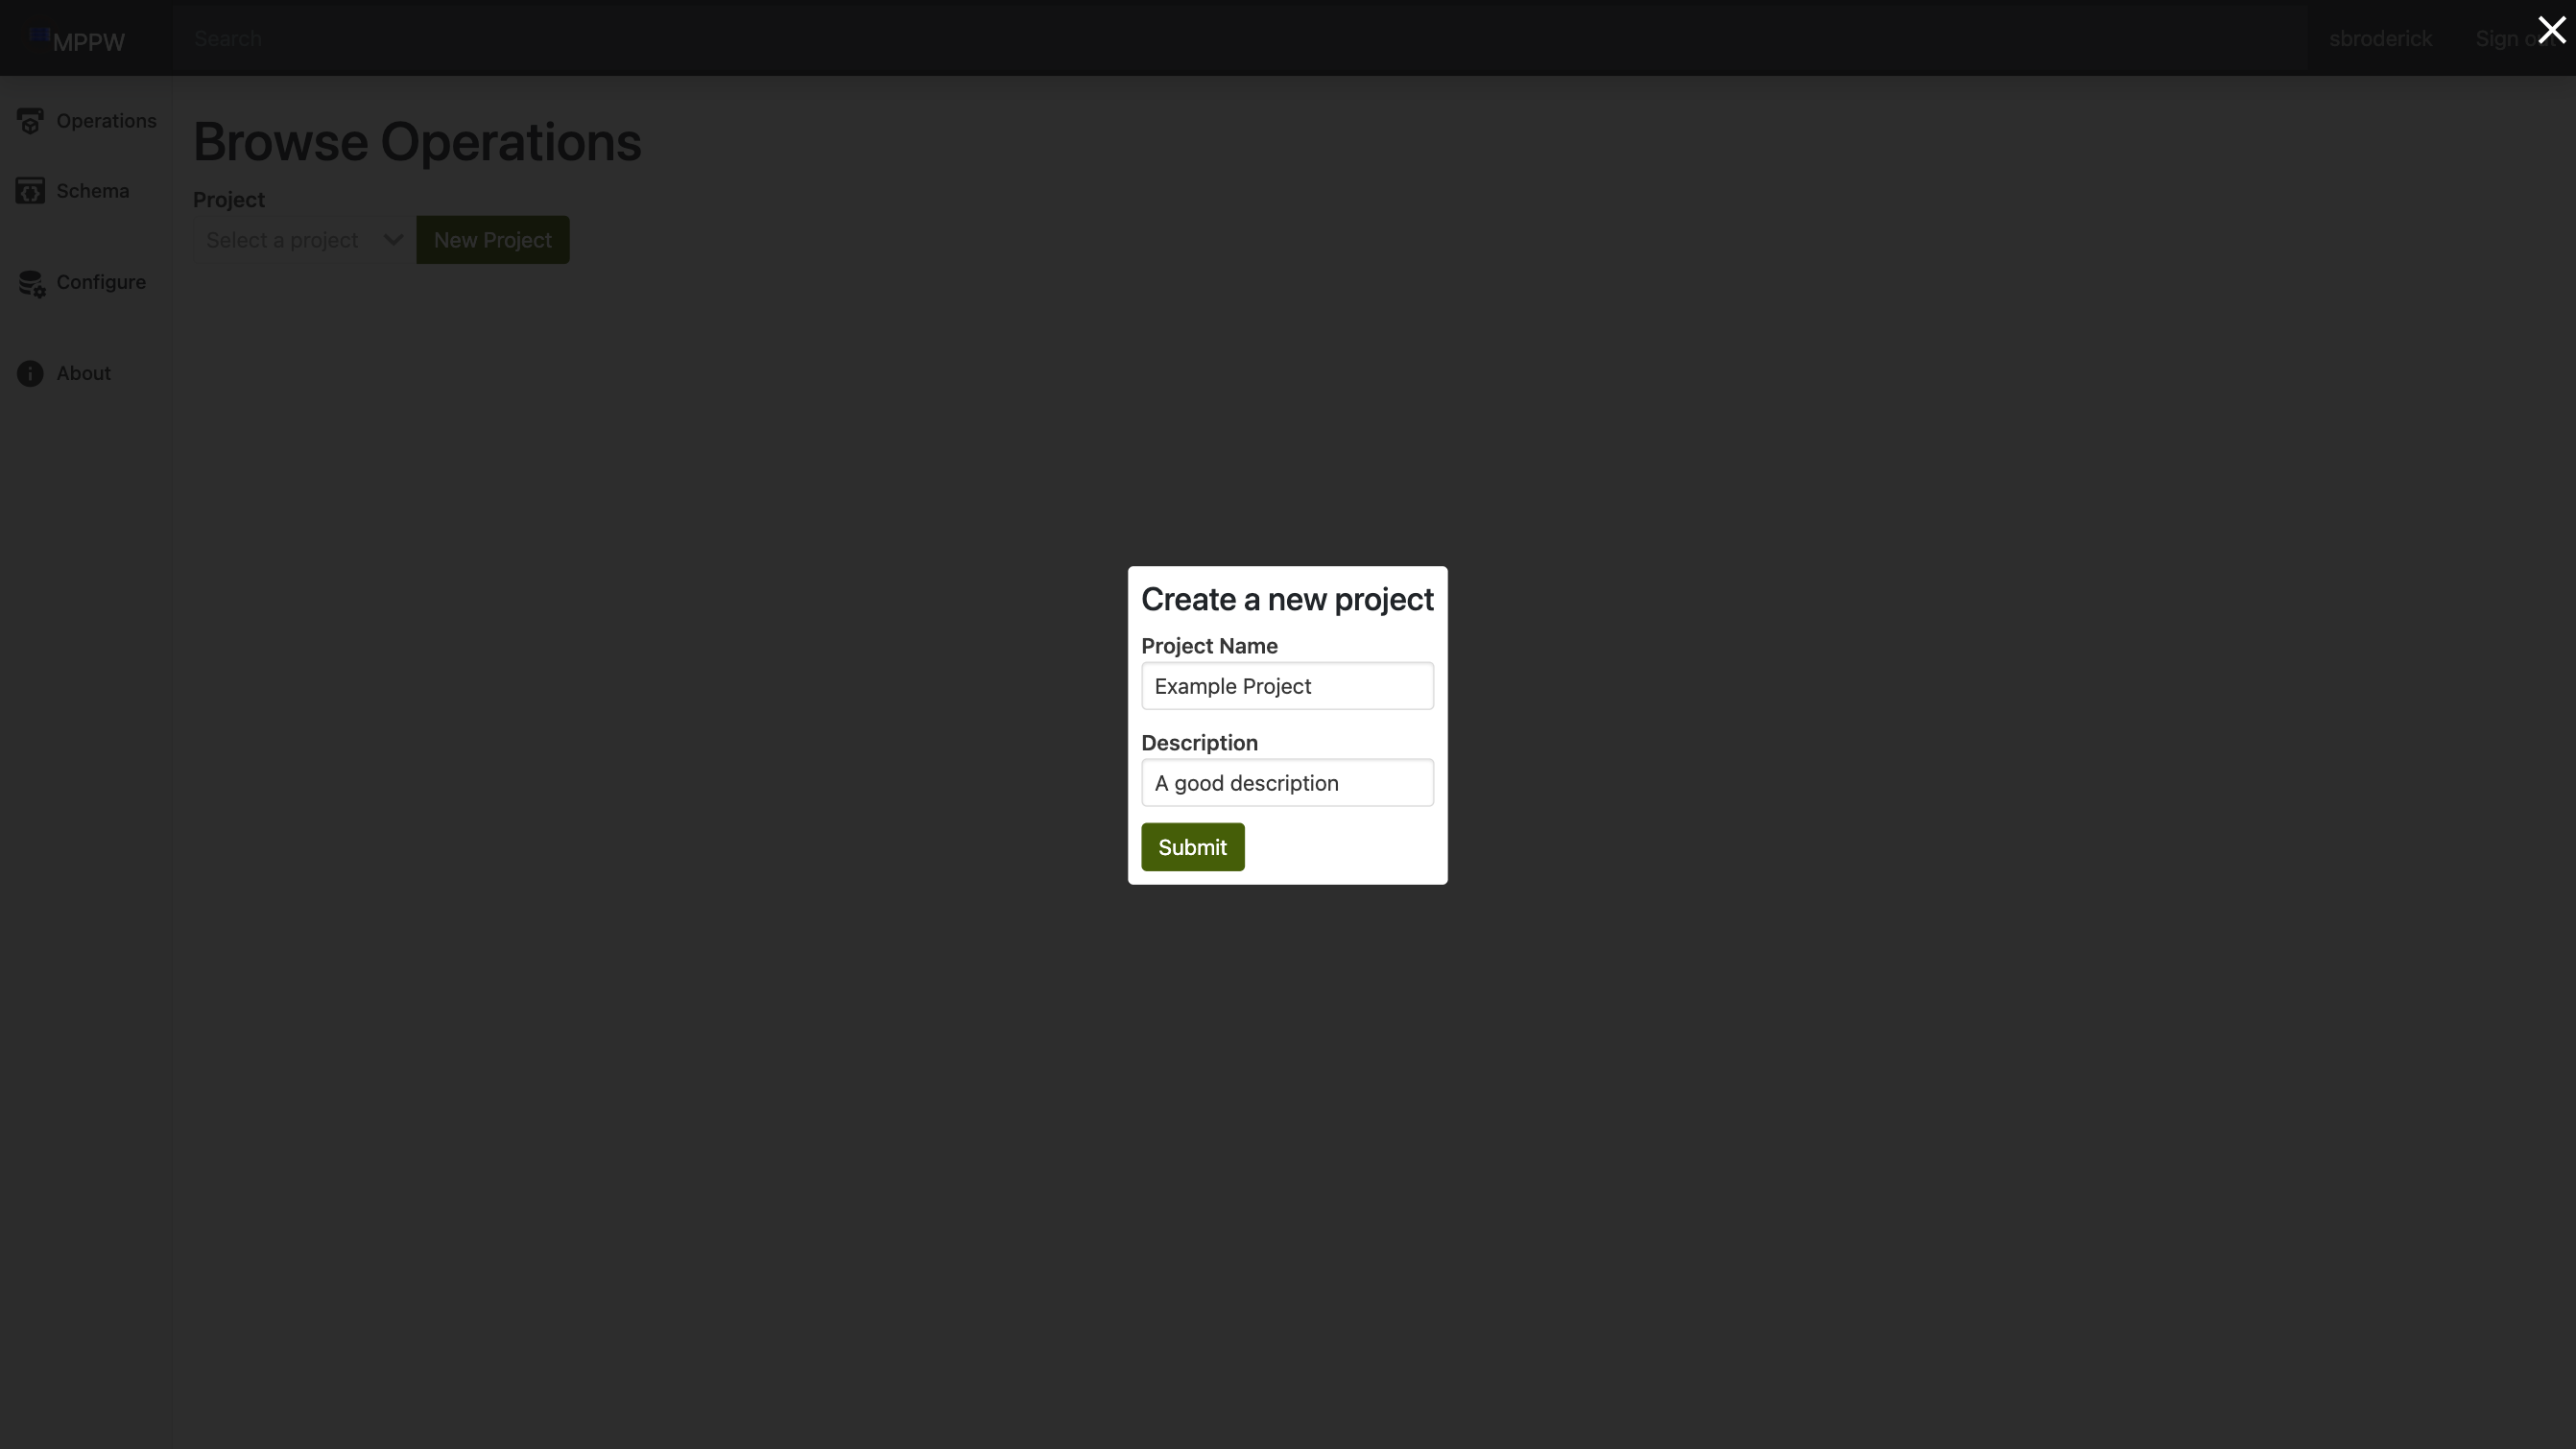Focus the Description input field
Viewport: 2576px width, 1449px height.
1287,783
